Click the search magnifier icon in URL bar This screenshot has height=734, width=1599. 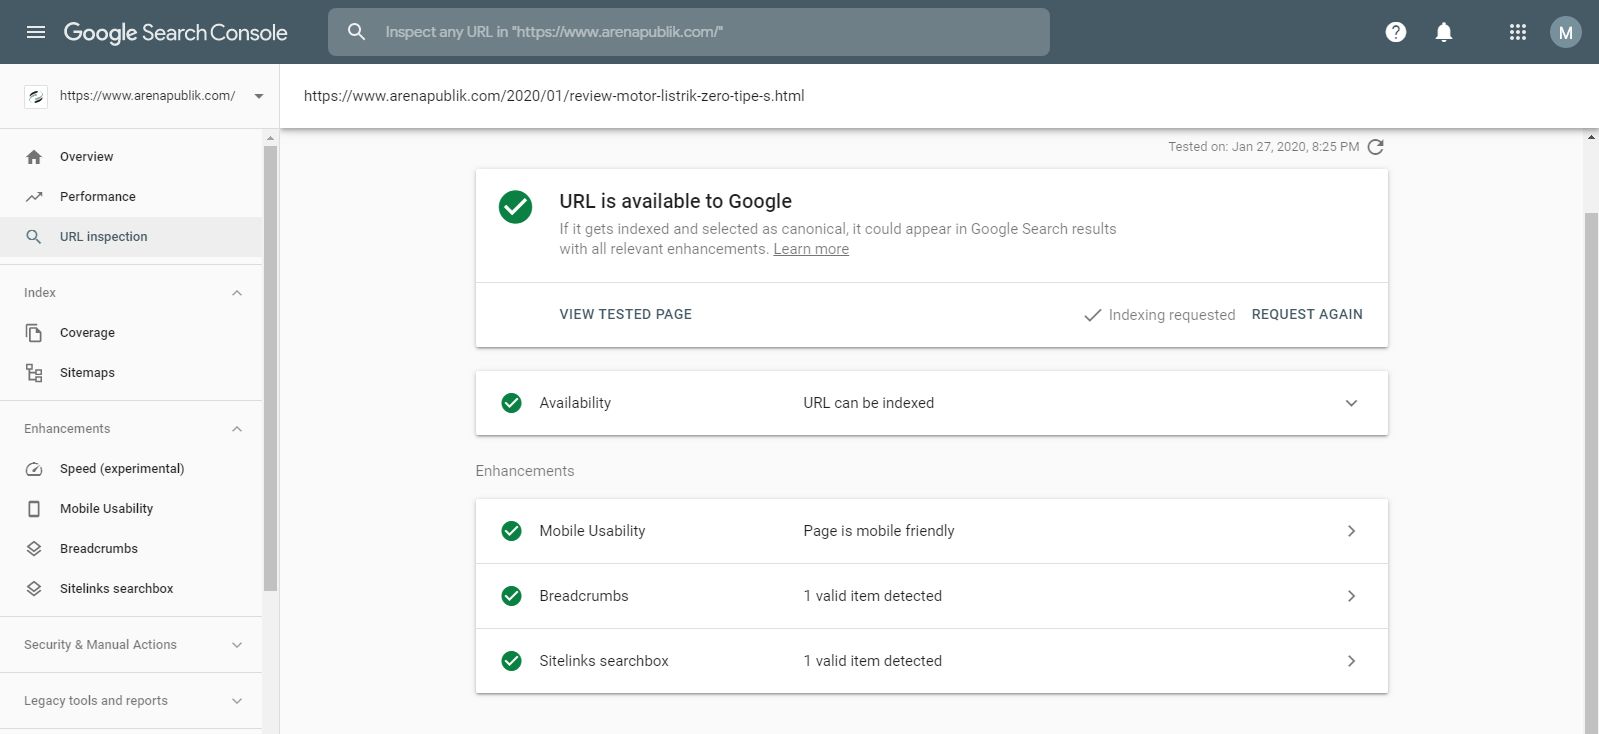coord(356,32)
